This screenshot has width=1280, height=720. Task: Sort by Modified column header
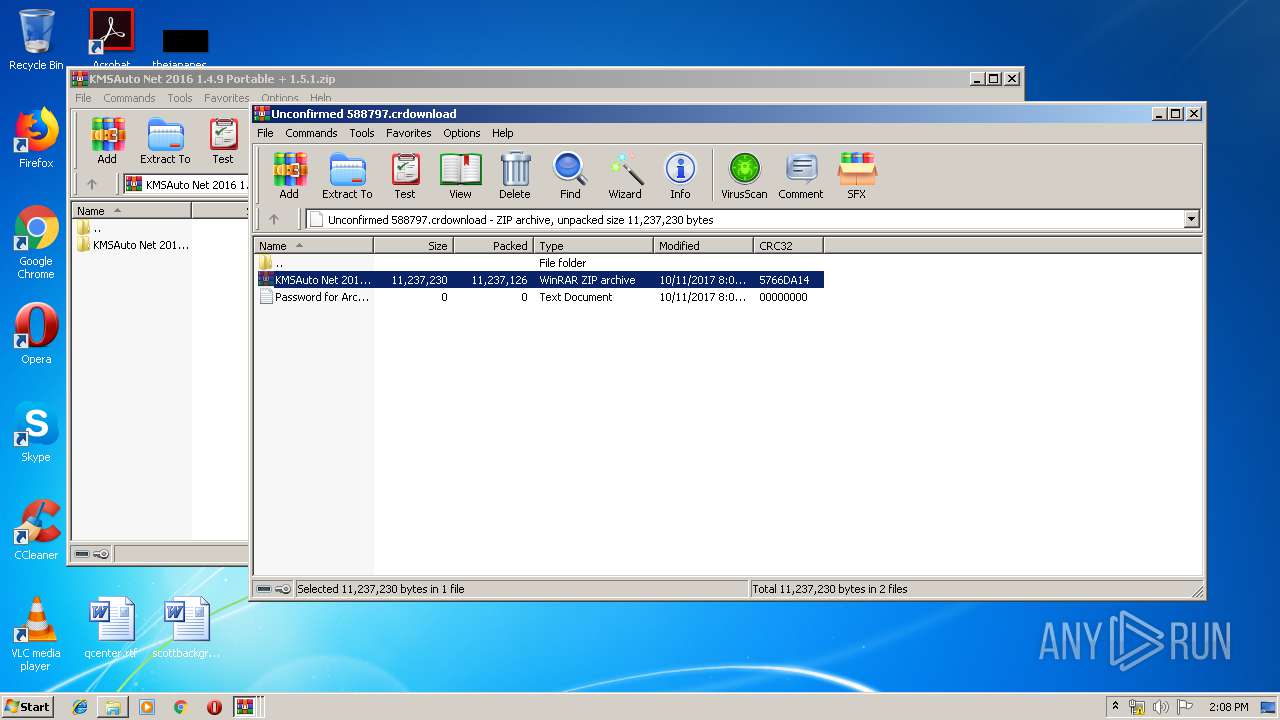click(x=704, y=245)
